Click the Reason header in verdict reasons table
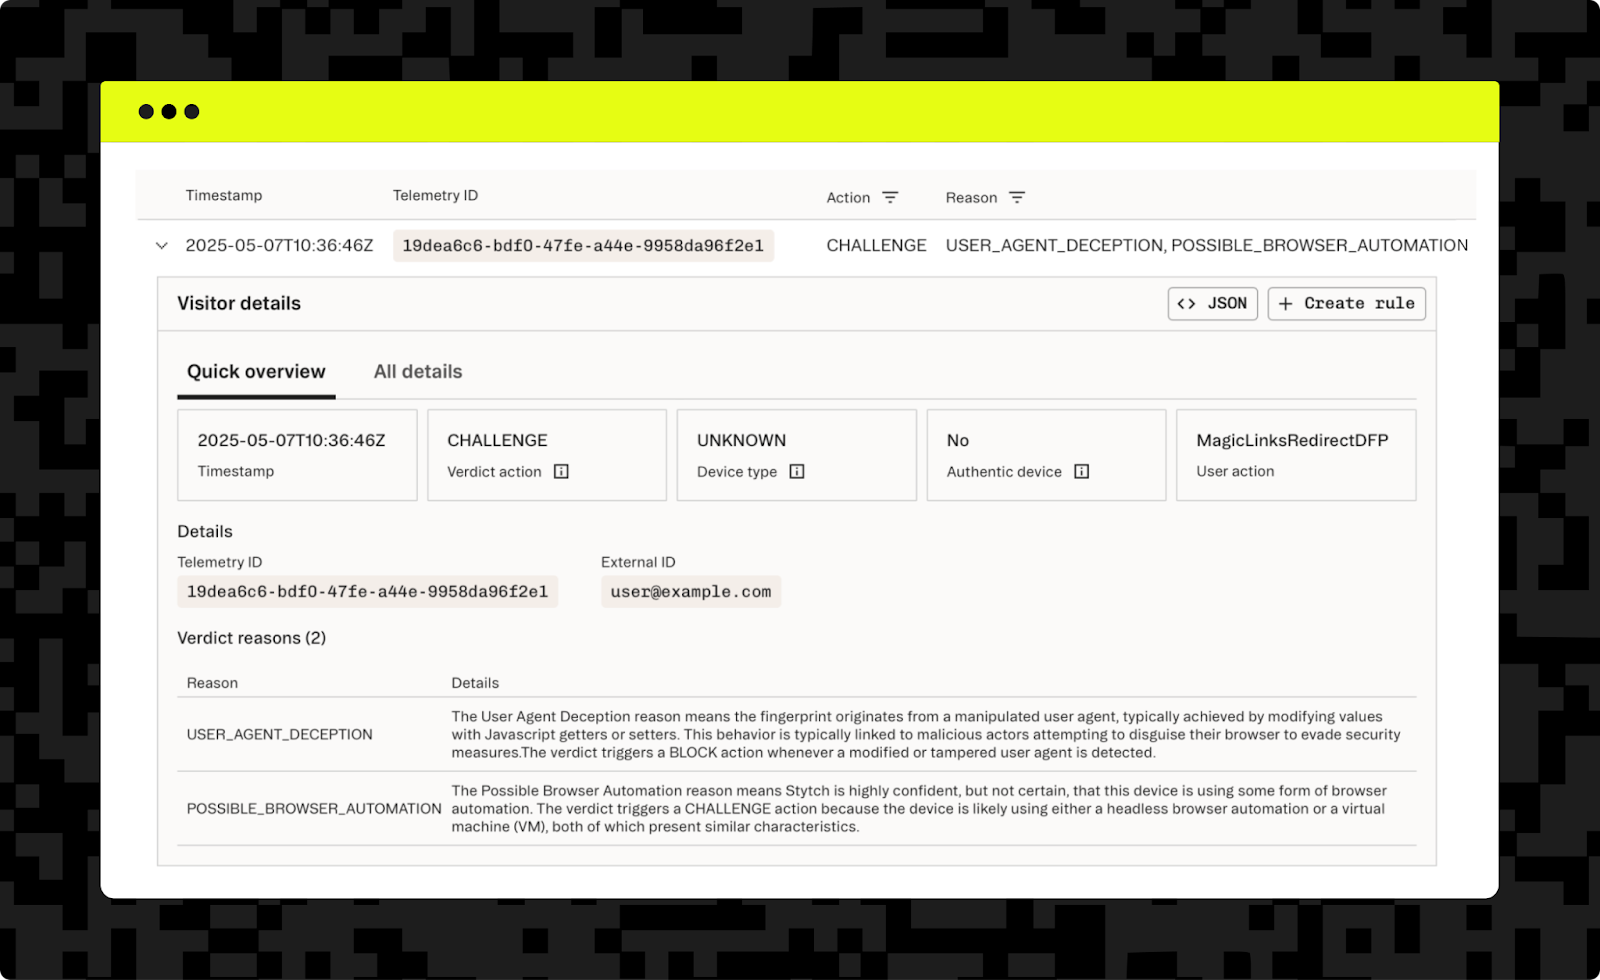 click(x=212, y=683)
